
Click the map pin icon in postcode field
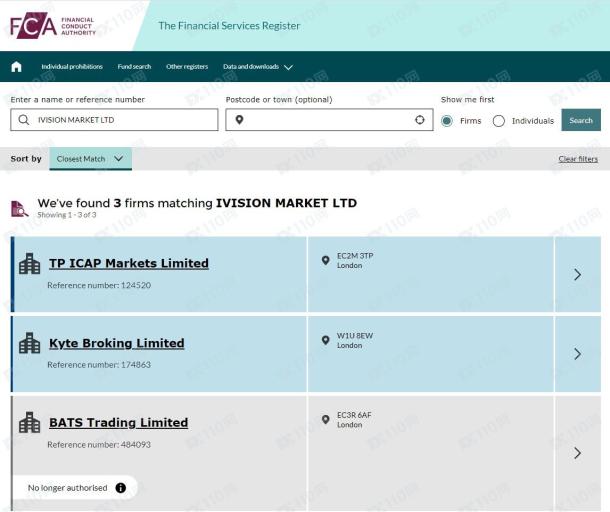(239, 120)
